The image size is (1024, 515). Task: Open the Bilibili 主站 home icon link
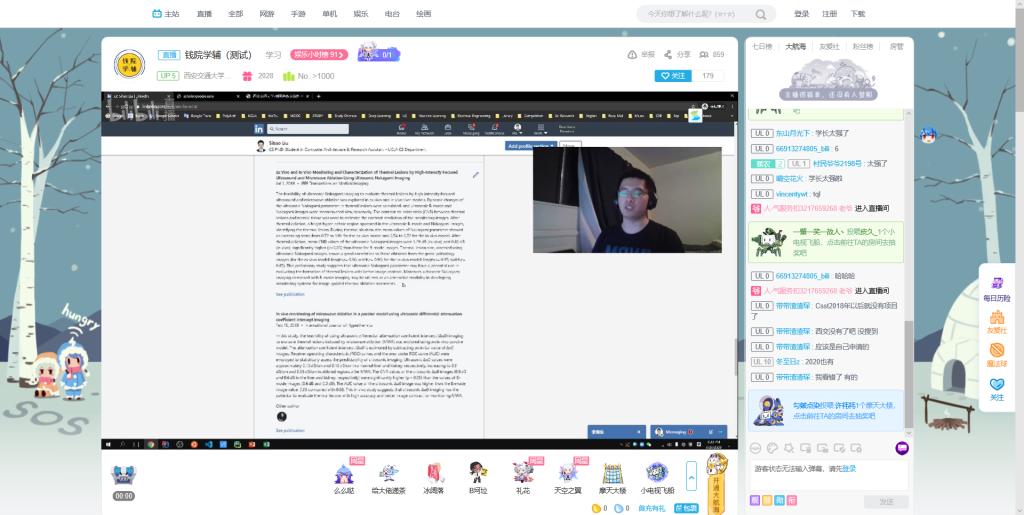[x=166, y=14]
